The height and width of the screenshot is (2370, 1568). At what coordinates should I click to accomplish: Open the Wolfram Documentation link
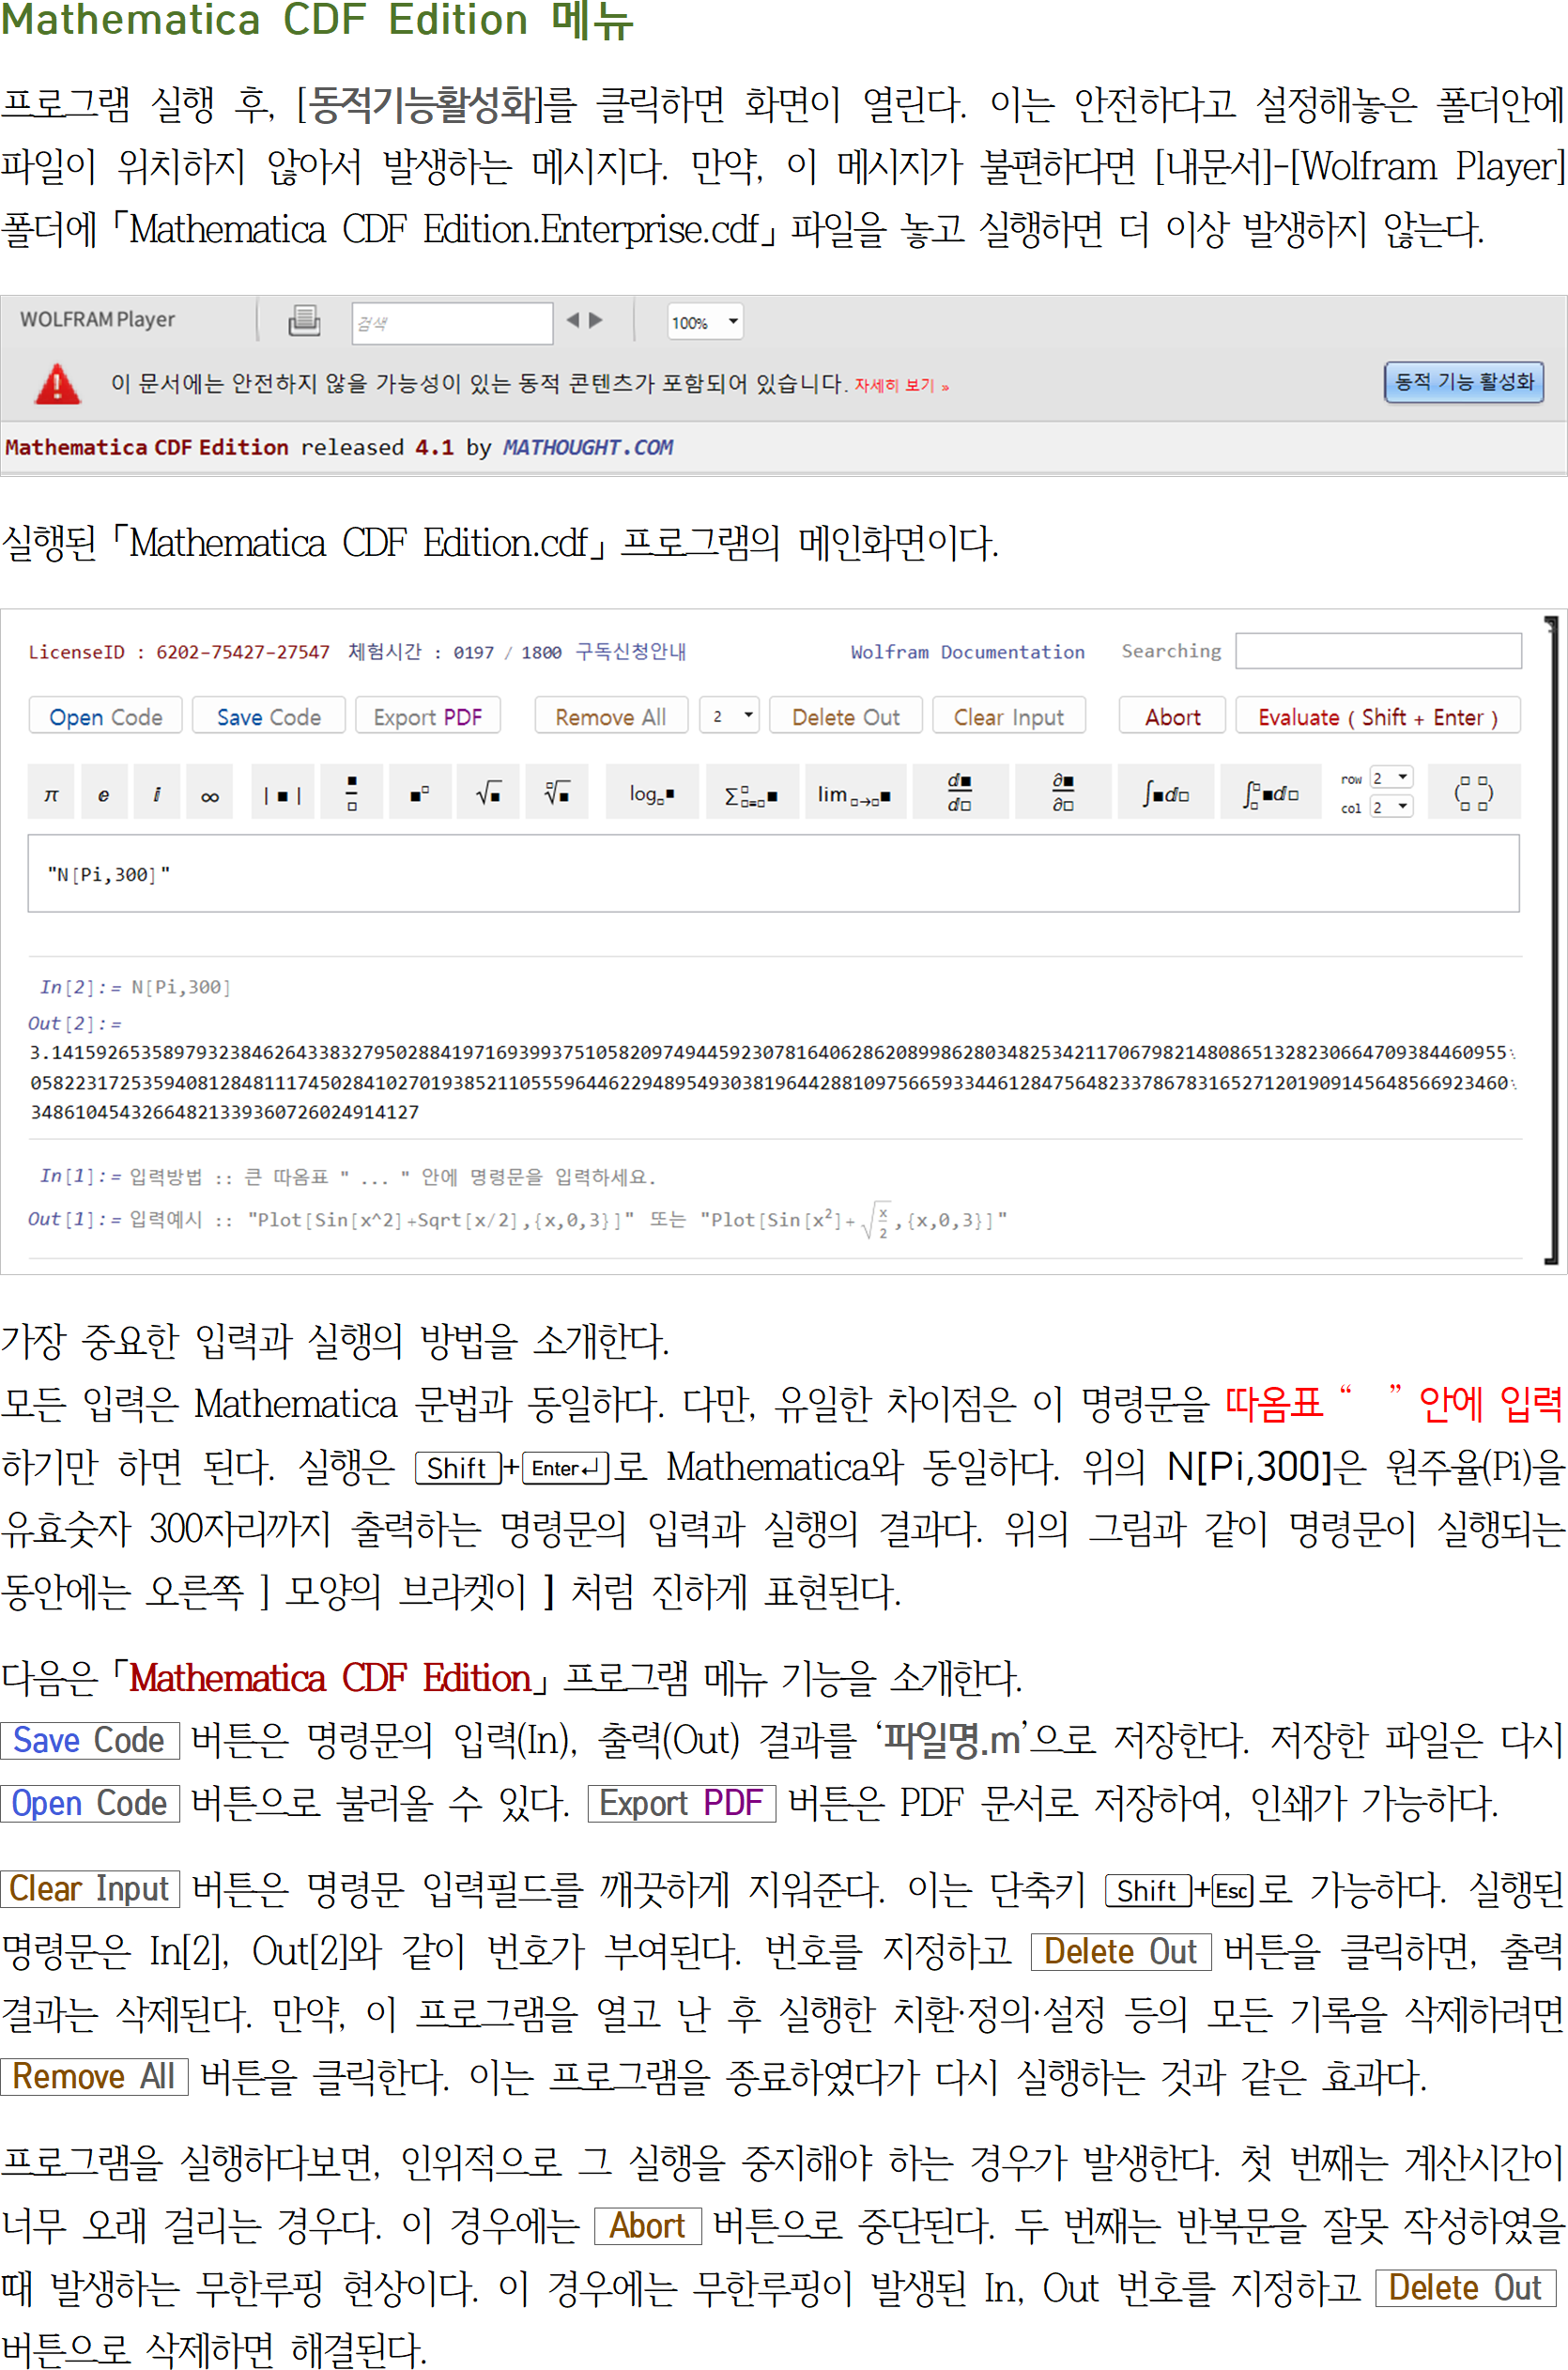pyautogui.click(x=967, y=652)
